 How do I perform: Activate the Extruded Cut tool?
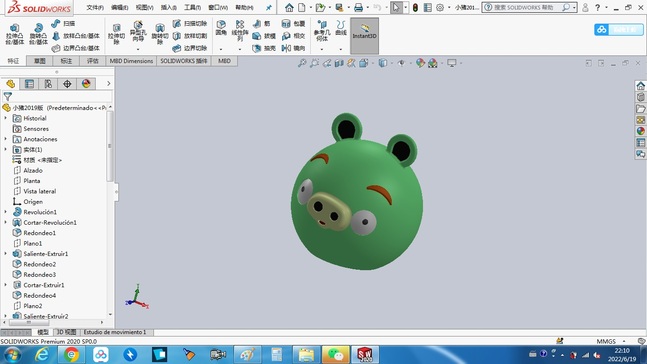click(116, 34)
